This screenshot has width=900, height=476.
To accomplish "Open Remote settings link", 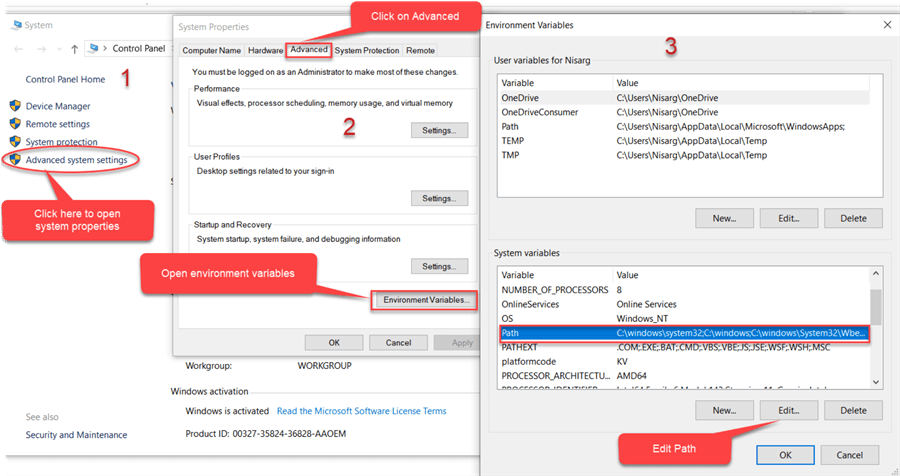I will click(x=57, y=123).
